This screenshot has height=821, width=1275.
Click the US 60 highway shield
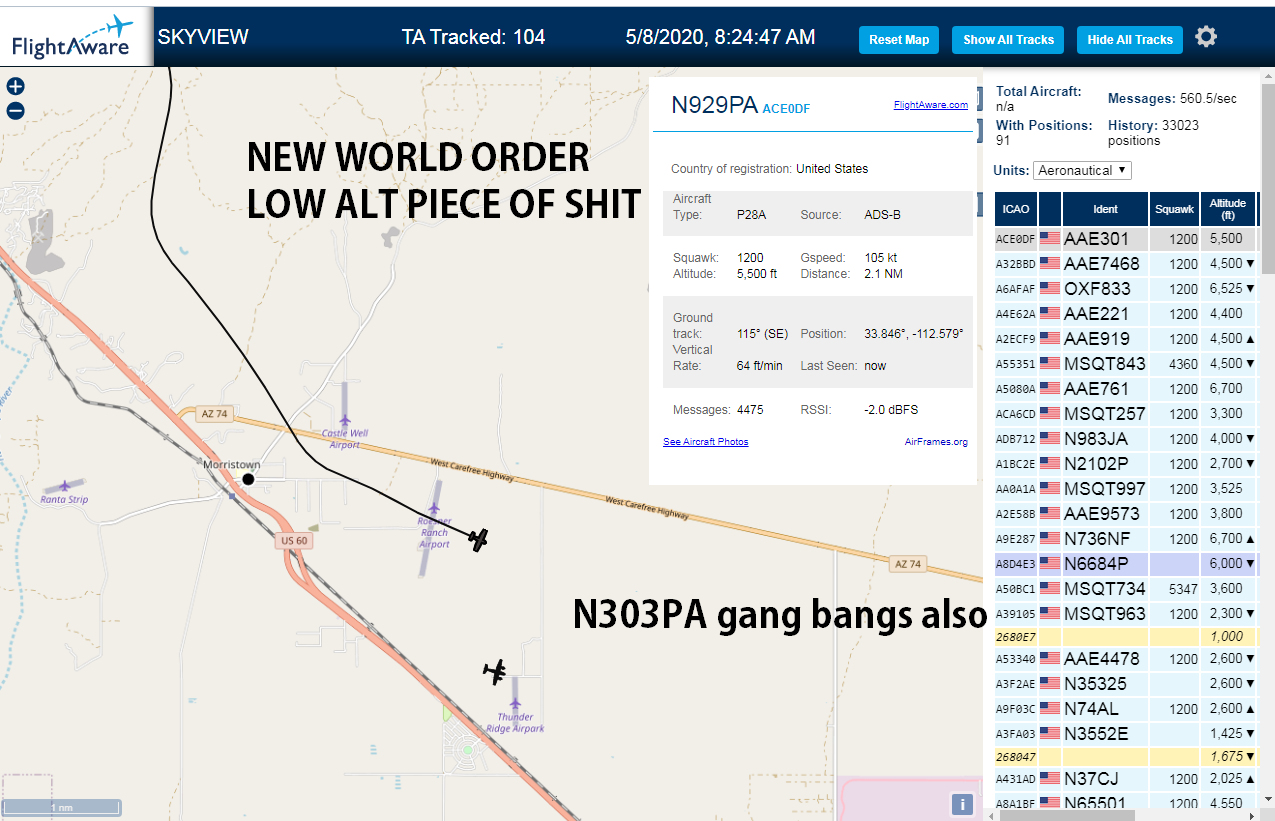tap(294, 540)
